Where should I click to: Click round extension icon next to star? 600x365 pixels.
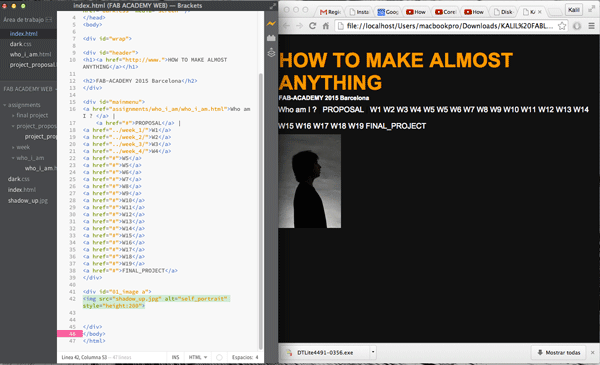[577, 26]
